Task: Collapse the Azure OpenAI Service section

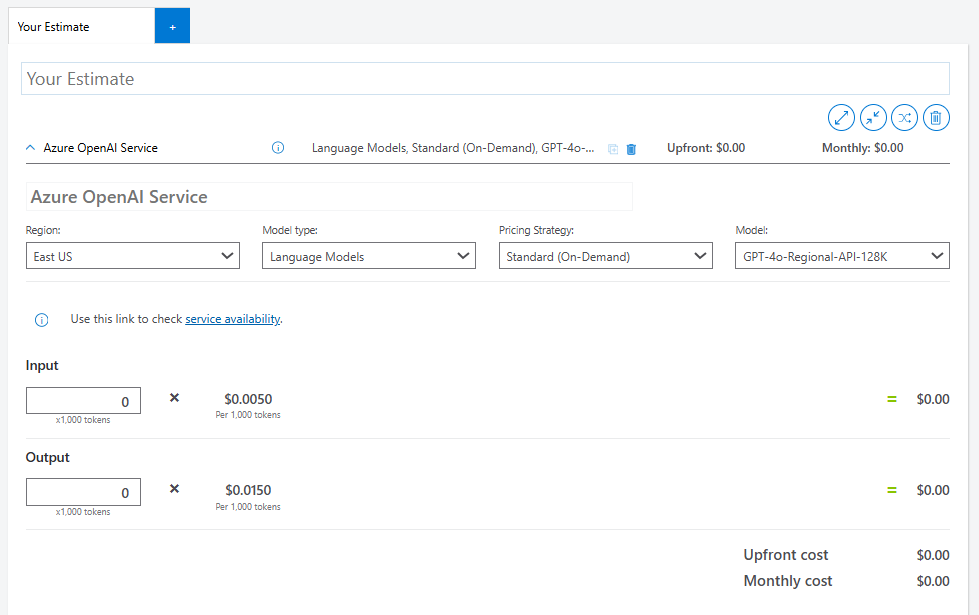Action: [29, 147]
